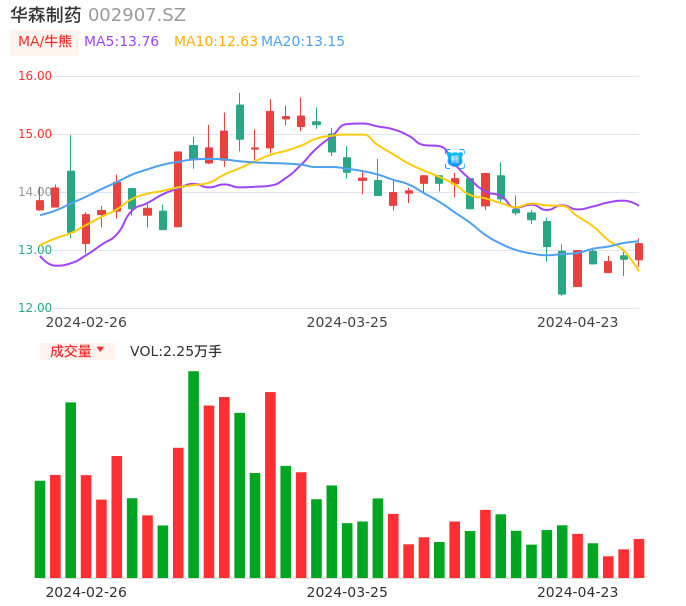Select the MA/牛熊 indicator tab
The width and height of the screenshot is (686, 606).
click(45, 42)
